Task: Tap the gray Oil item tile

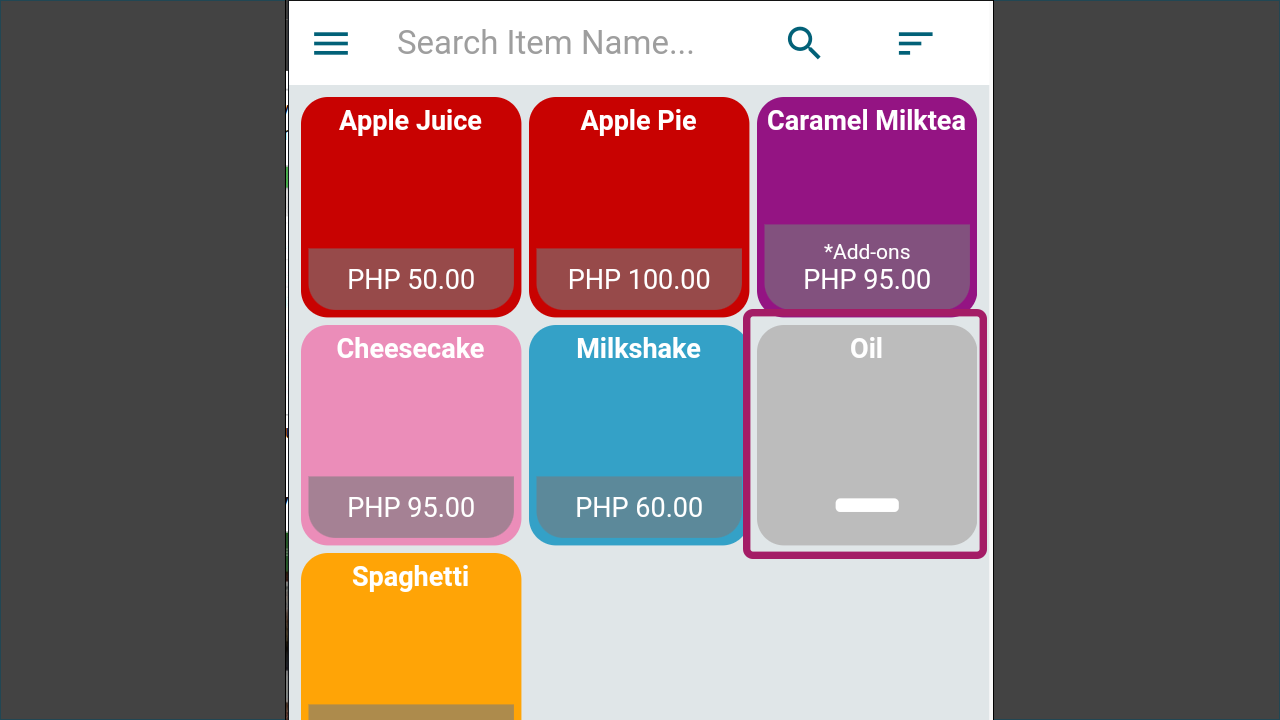Action: (x=867, y=435)
